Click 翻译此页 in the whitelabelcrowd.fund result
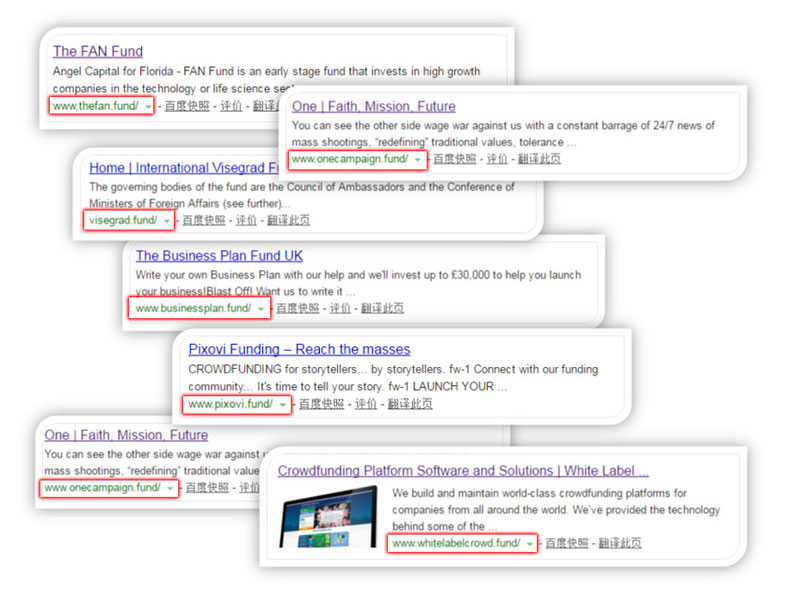Image resolution: width=800 pixels, height=600 pixels. click(620, 543)
